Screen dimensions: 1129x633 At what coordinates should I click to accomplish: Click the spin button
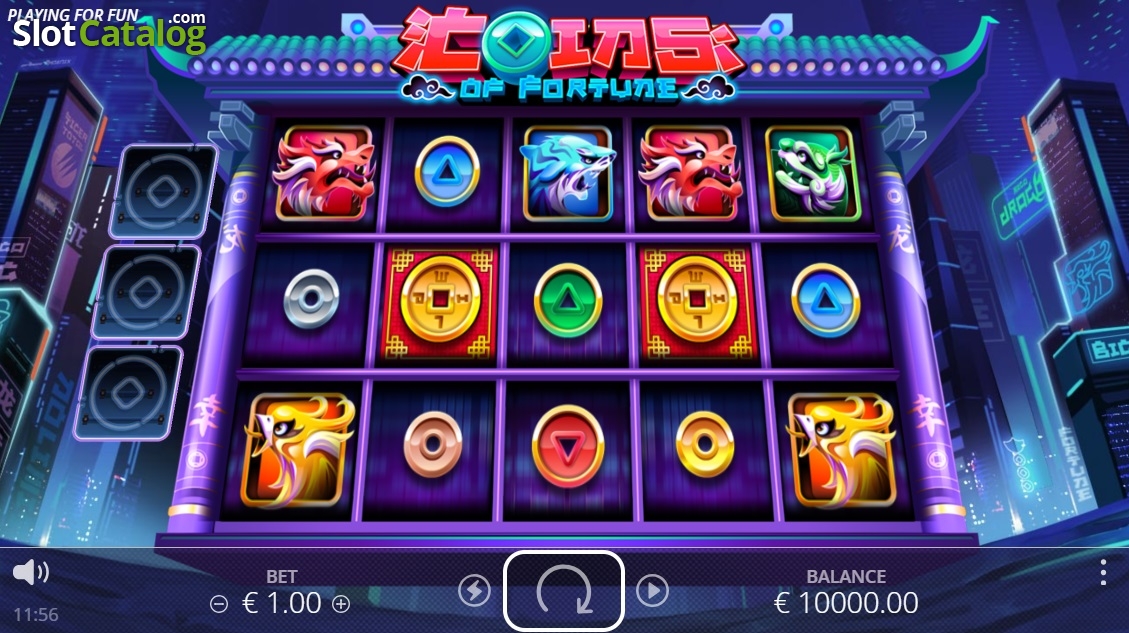(564, 591)
